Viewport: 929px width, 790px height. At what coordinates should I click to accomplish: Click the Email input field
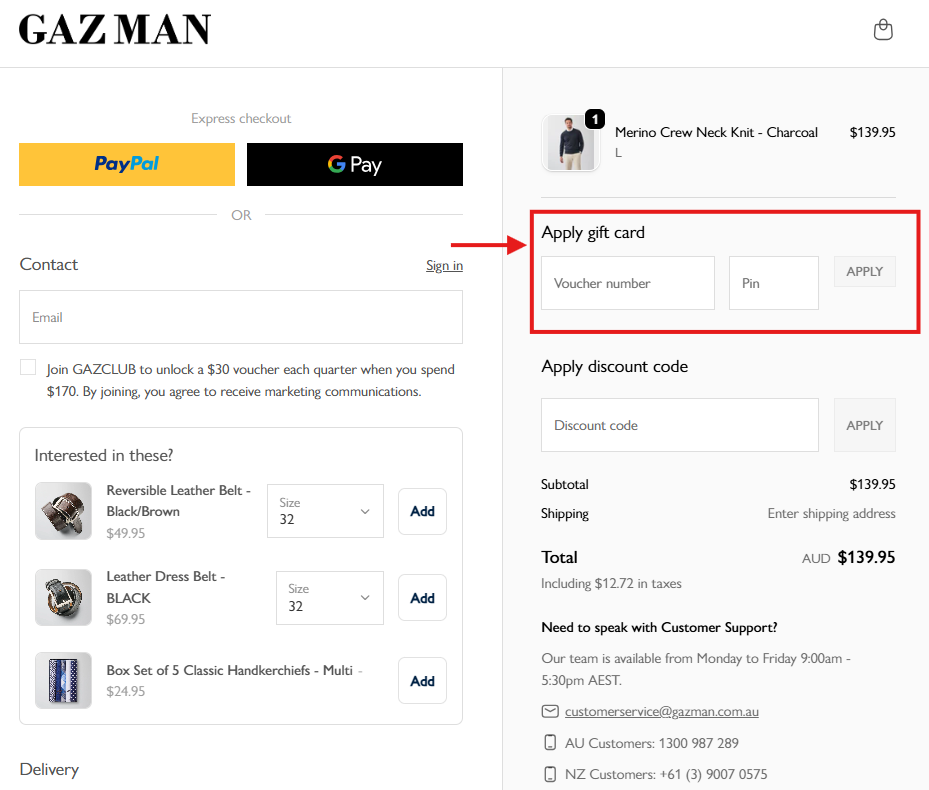tap(241, 317)
